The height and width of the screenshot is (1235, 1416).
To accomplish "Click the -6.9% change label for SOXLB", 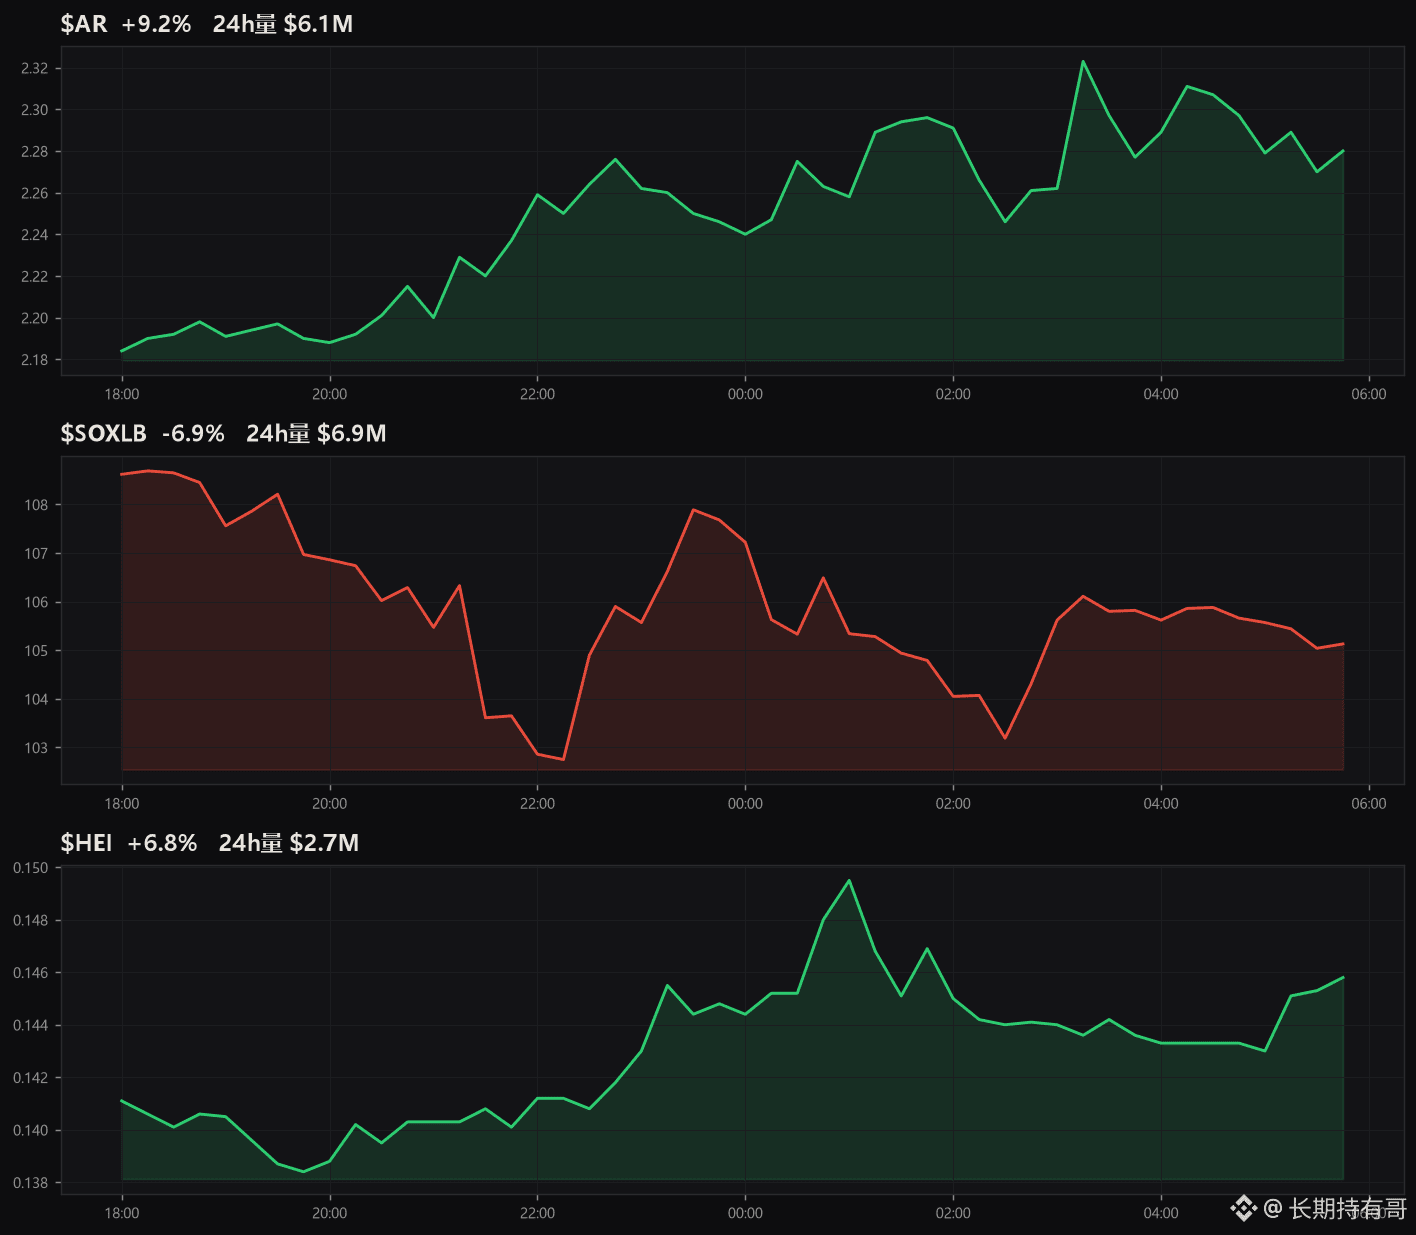I will coord(193,433).
